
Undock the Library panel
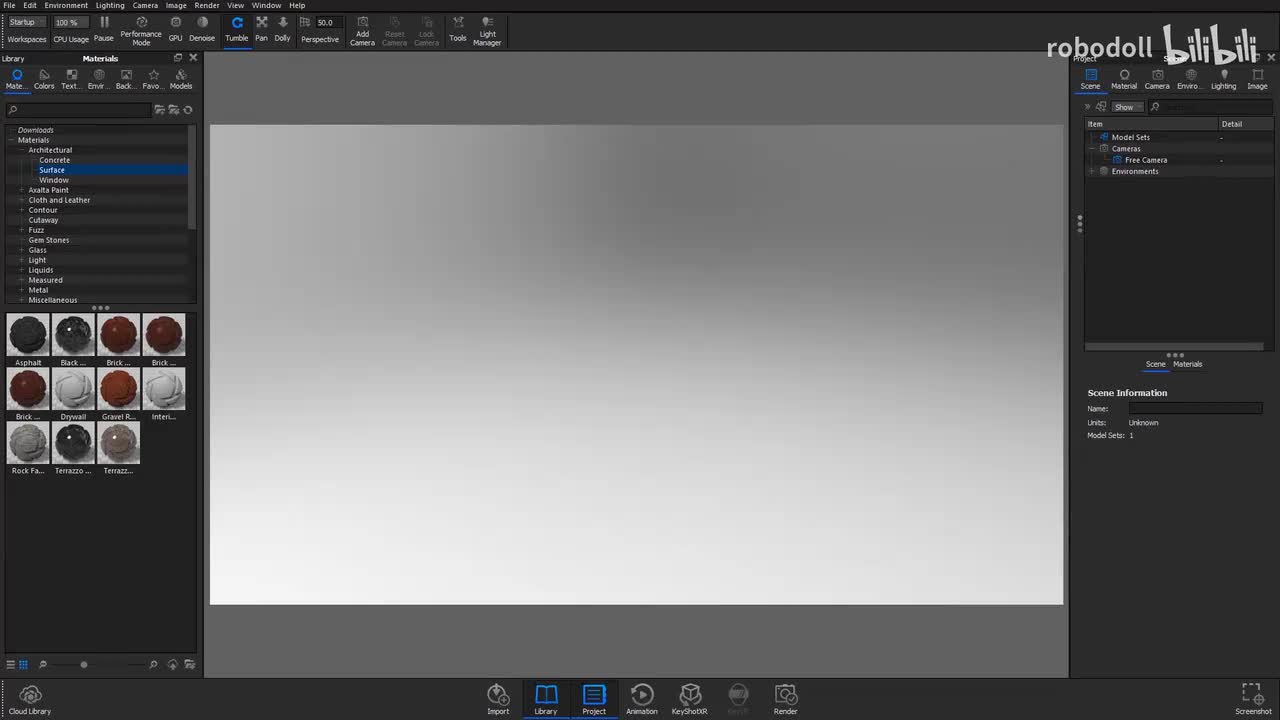[178, 58]
